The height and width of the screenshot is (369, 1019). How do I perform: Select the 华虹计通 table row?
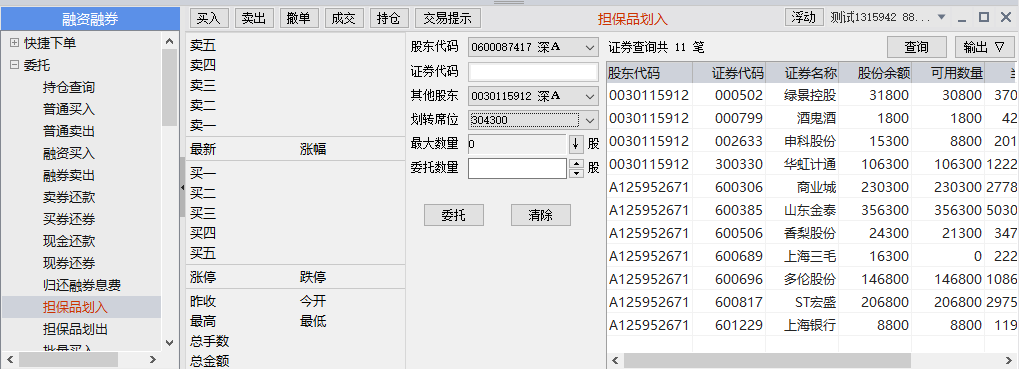pos(812,164)
